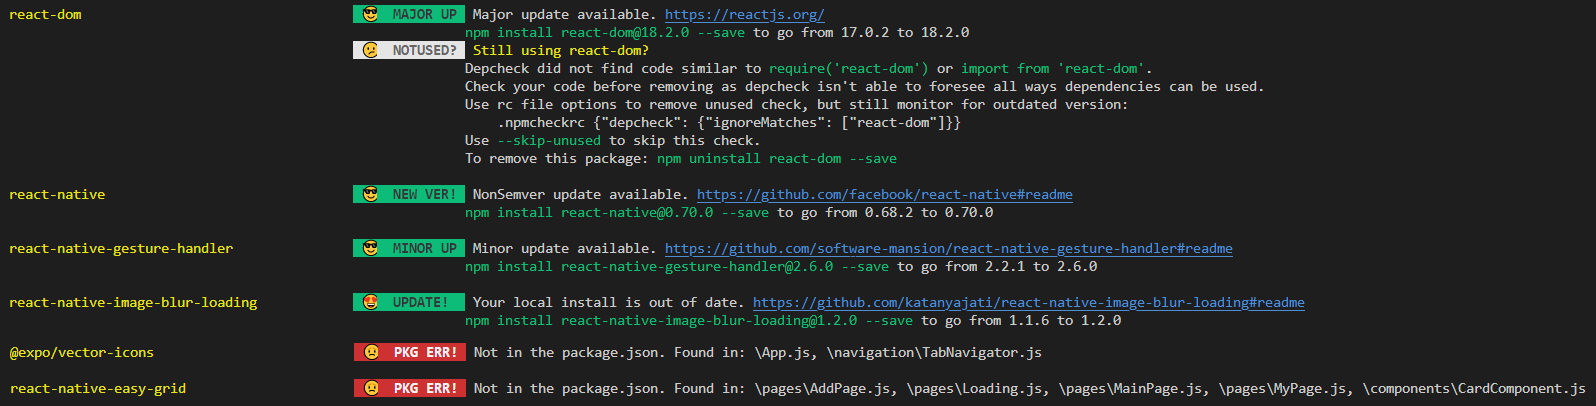This screenshot has width=1596, height=406.
Task: Click the \pages\MainPage.js file path
Action: pos(1133,389)
